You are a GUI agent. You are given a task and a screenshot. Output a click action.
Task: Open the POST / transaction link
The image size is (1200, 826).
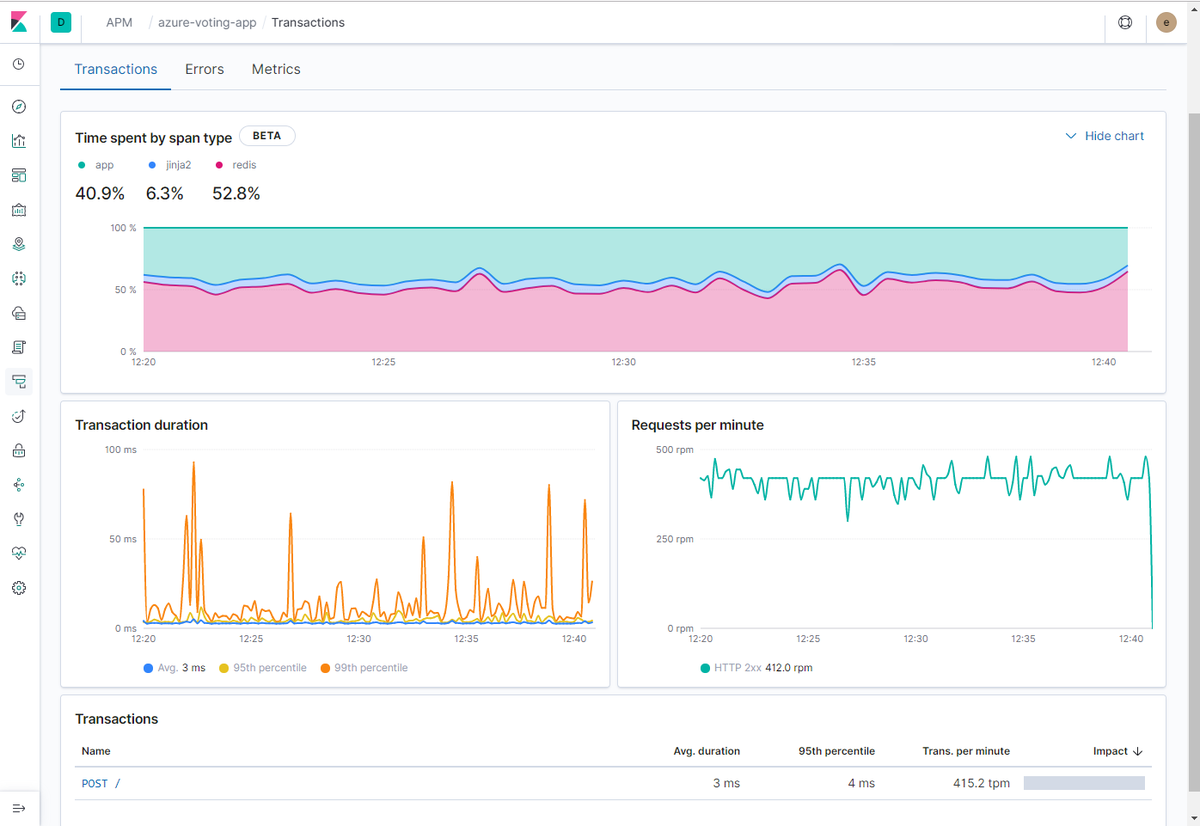[x=101, y=784]
